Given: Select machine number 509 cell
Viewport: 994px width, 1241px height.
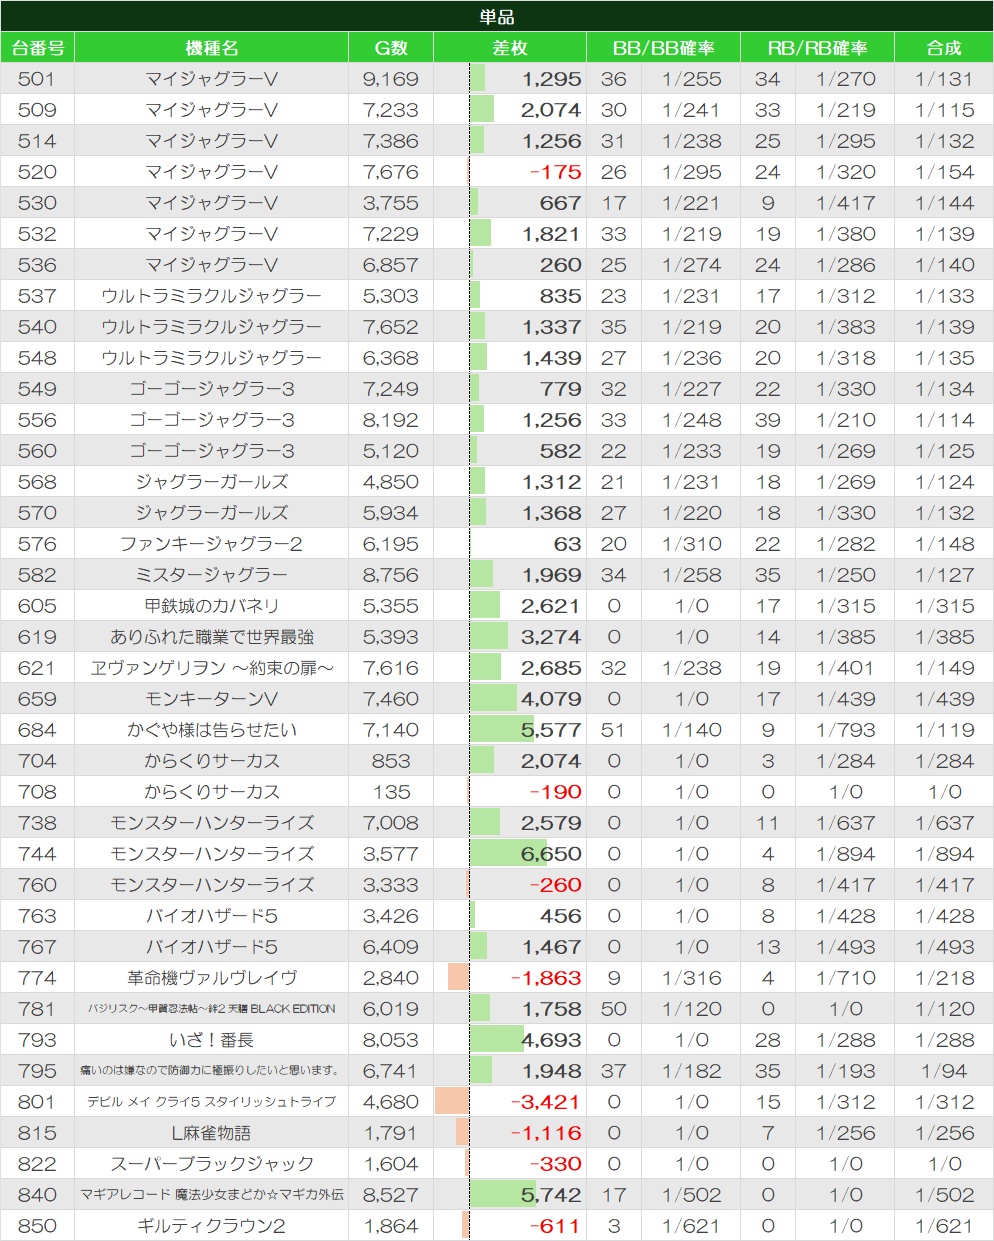Looking at the screenshot, I should pos(38,110).
